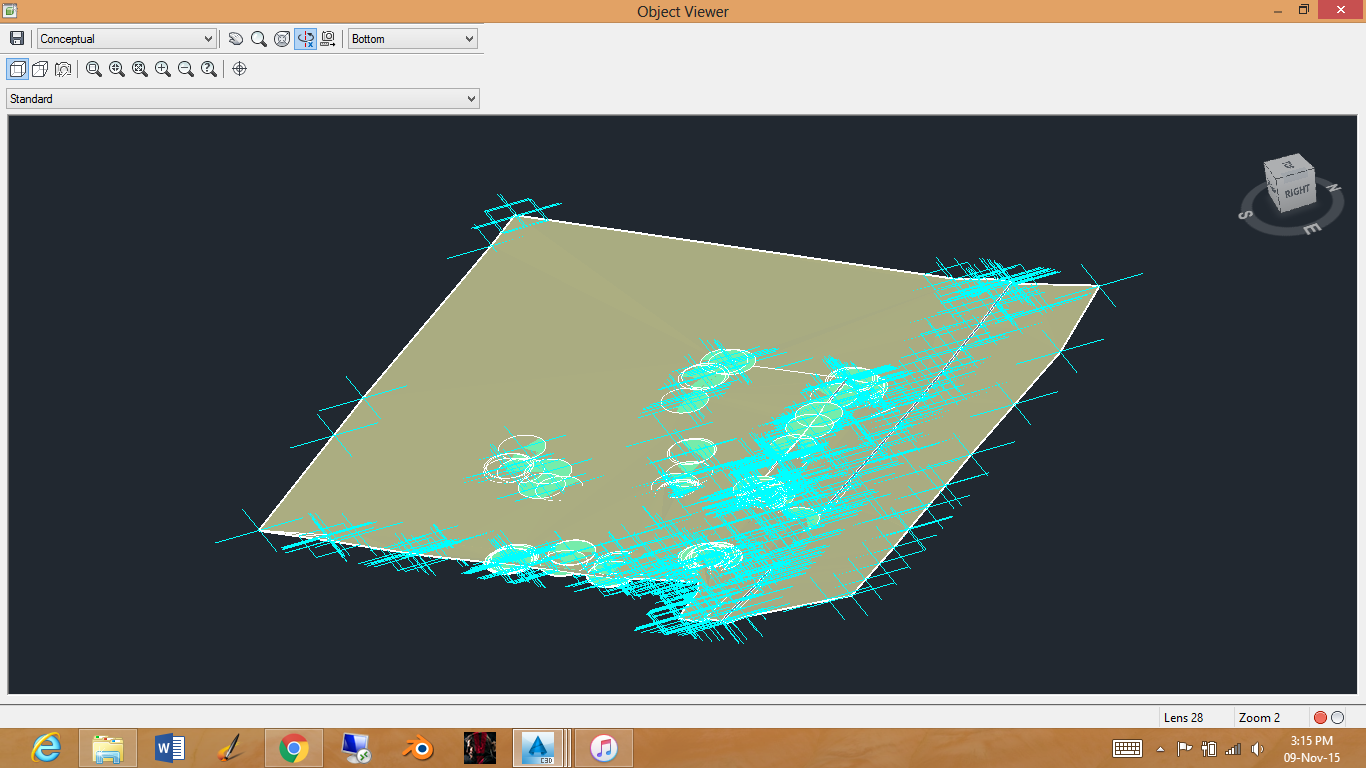Select the Pan hand tool
The width and height of the screenshot is (1366, 768).
coord(236,39)
